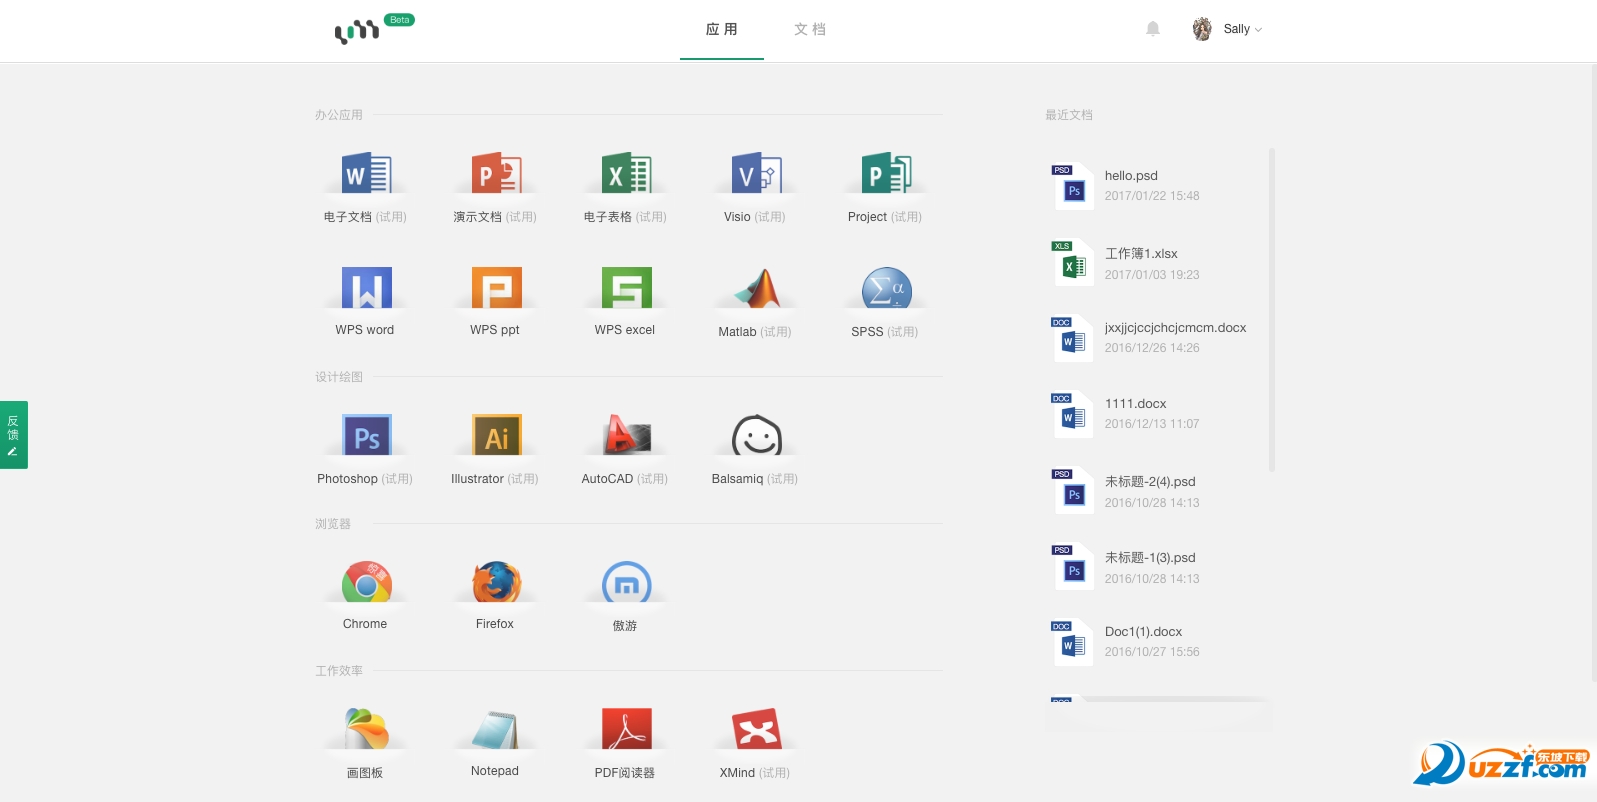
Task: Click the 2017/01/22 15:48 timestamp
Action: coord(1152,196)
